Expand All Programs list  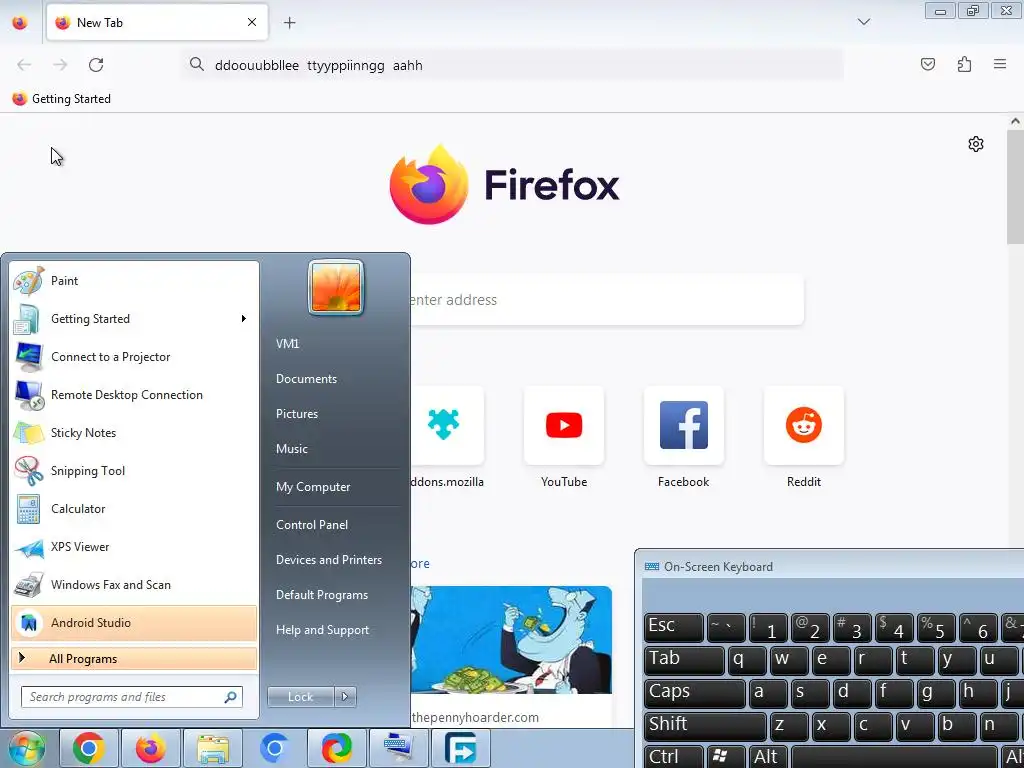coord(134,658)
